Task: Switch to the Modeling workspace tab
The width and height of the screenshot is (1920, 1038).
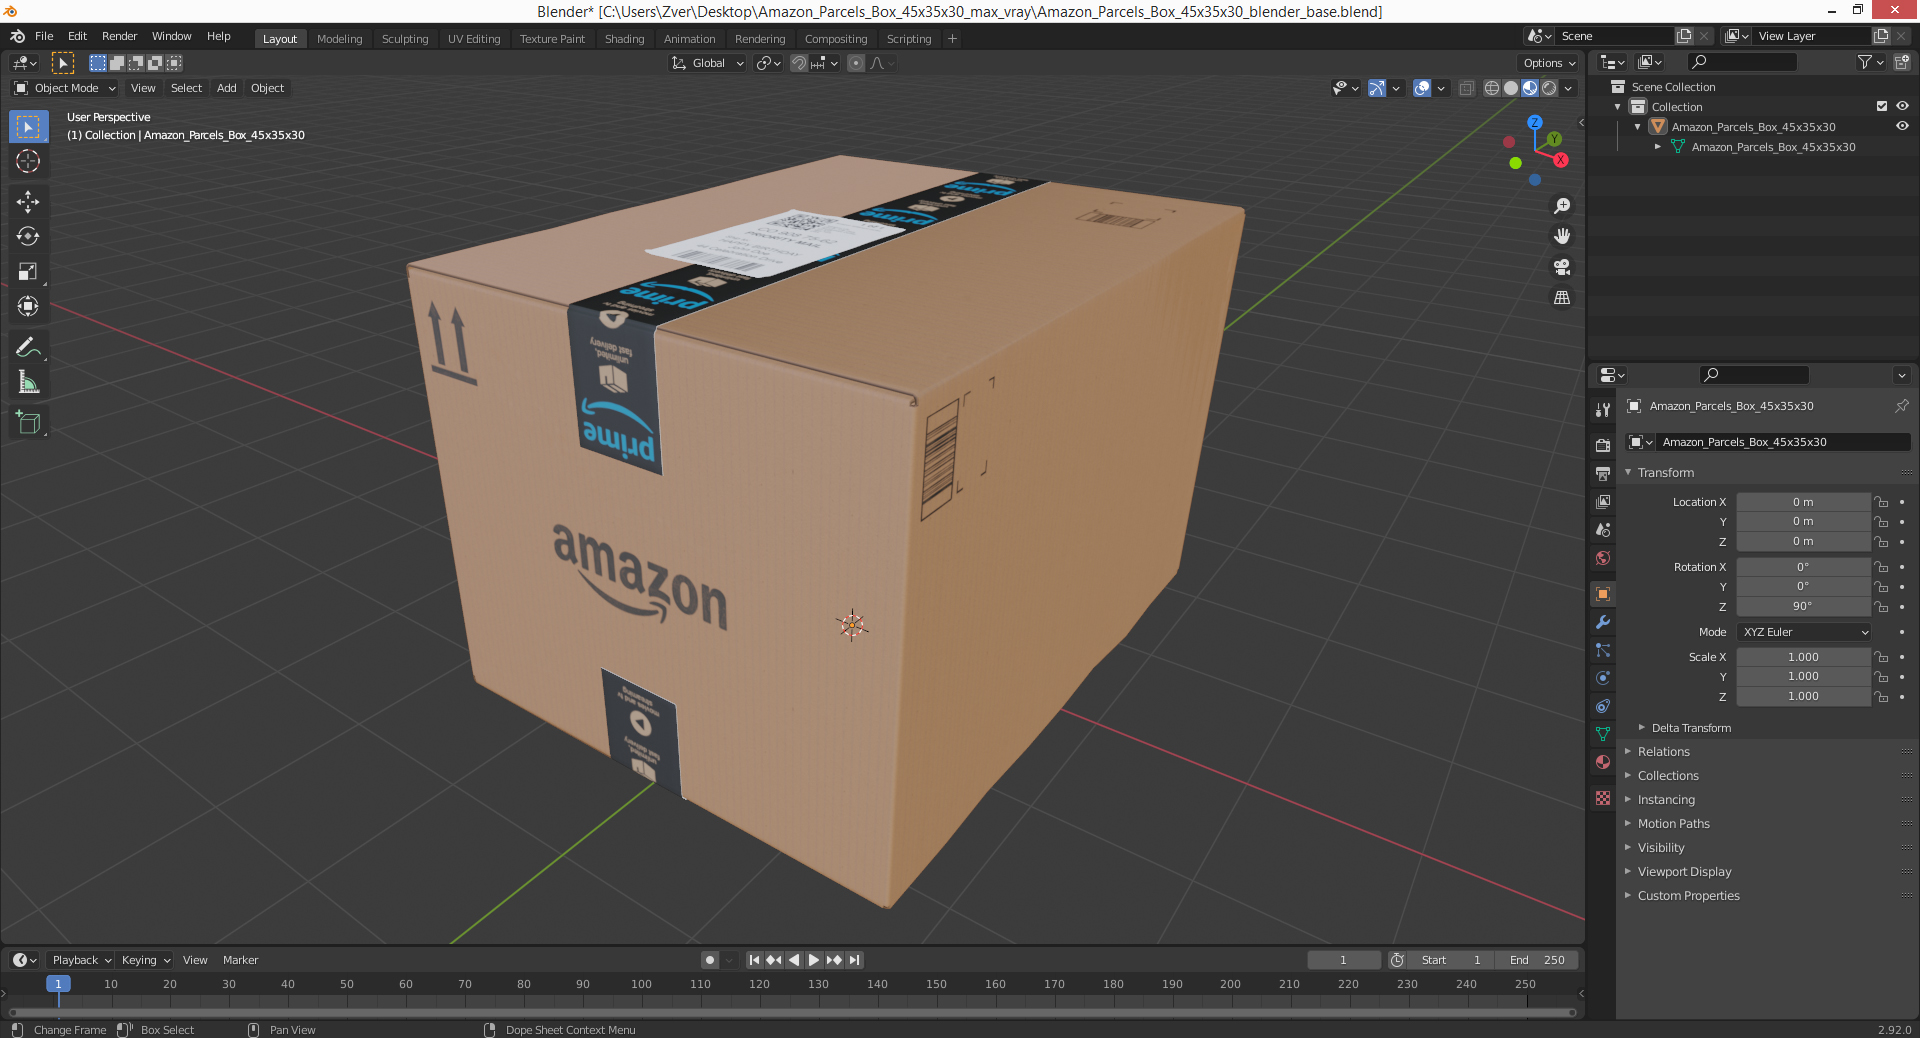Action: (339, 39)
